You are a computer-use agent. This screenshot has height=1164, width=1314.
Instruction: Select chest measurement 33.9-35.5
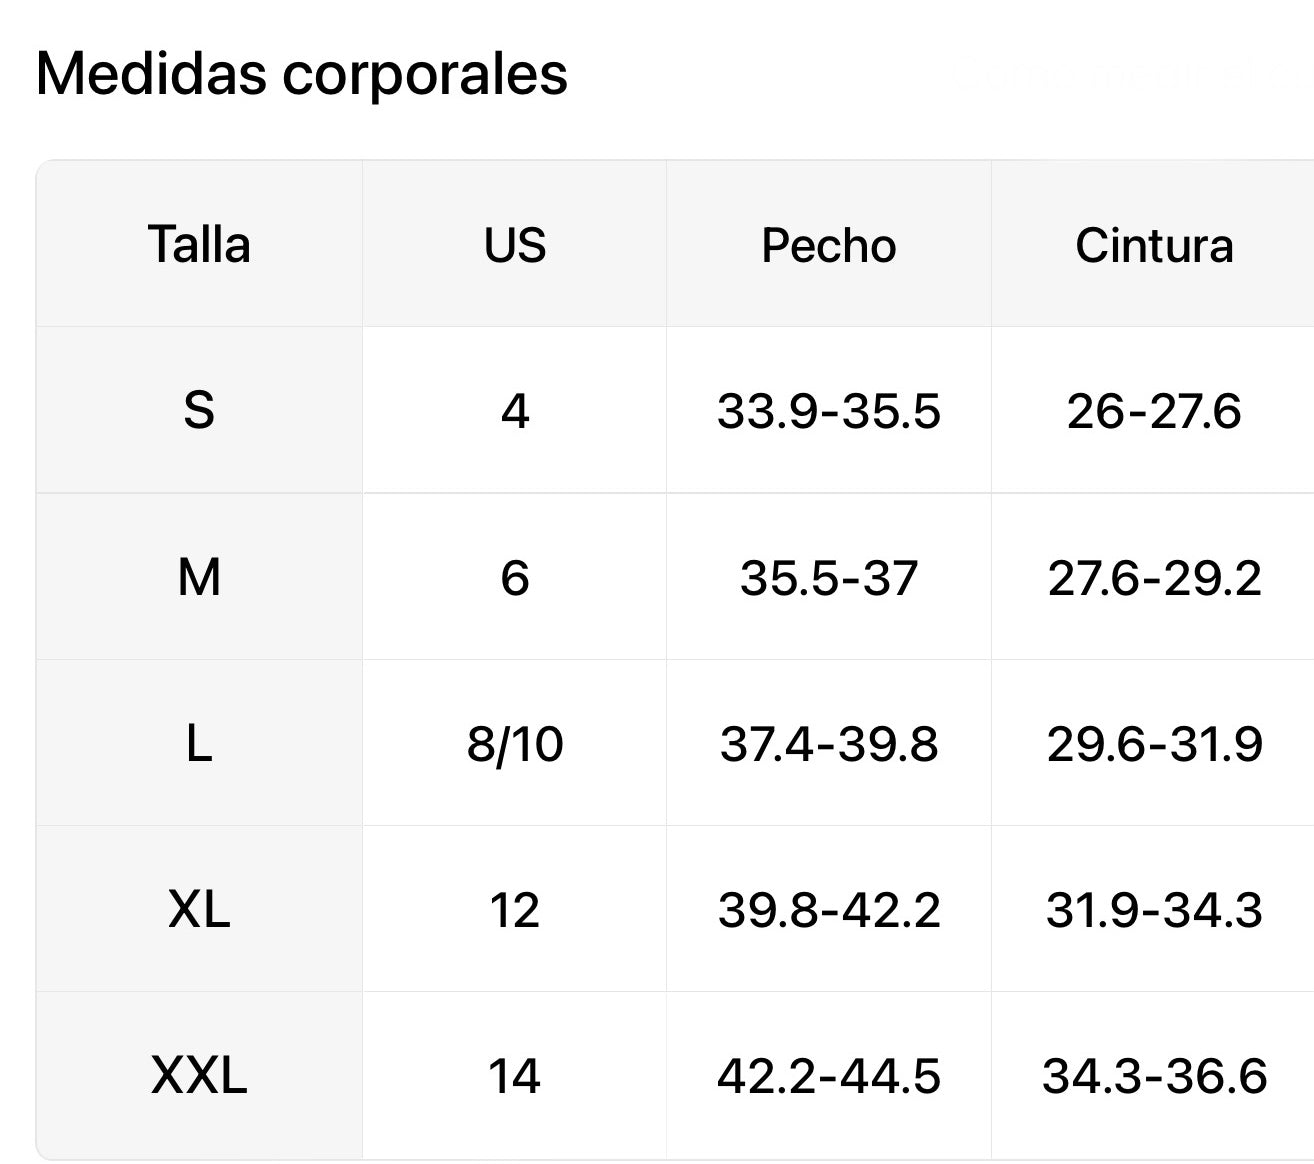829,411
